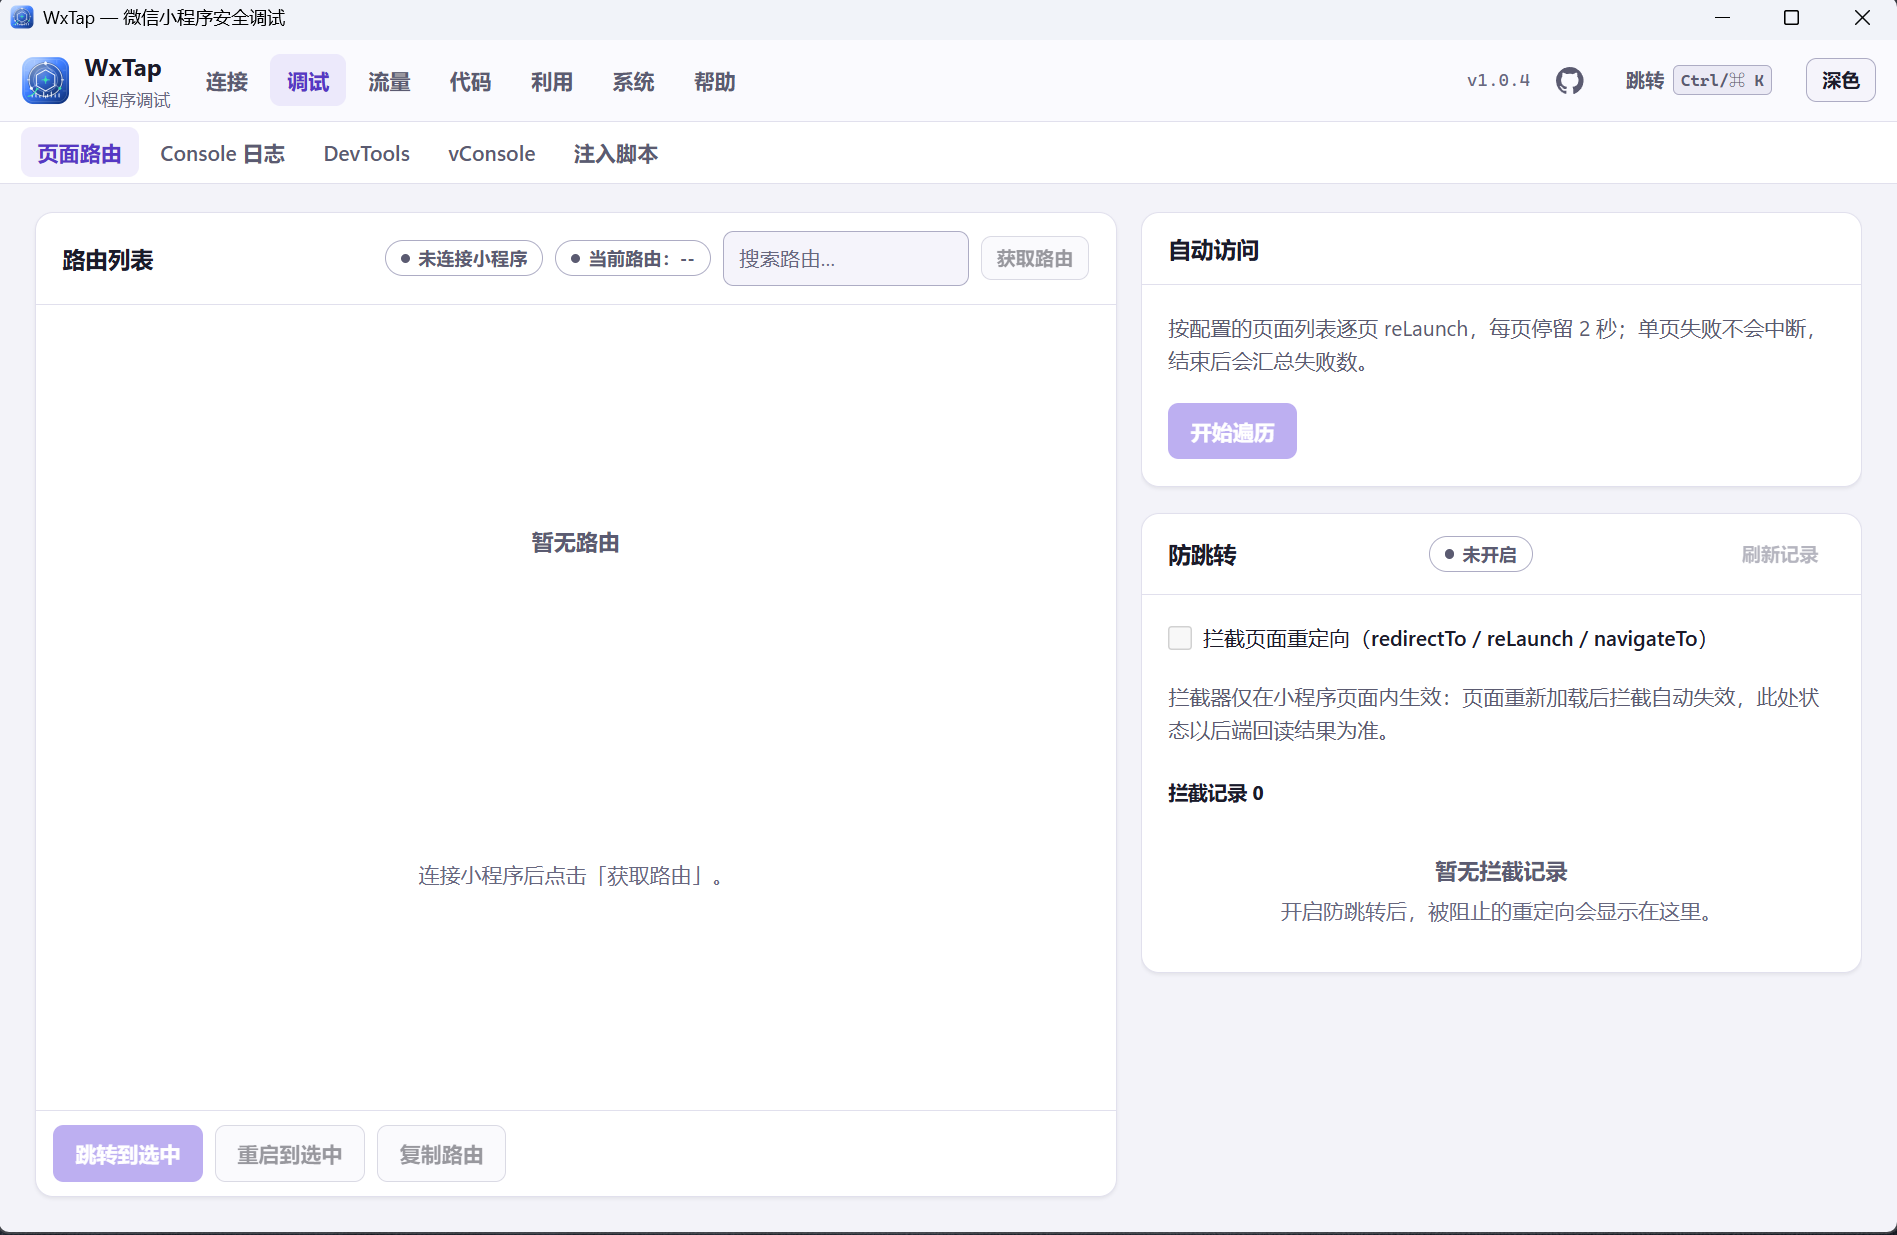Open the 系统 menu
Image resolution: width=1897 pixels, height=1235 pixels.
coord(633,81)
